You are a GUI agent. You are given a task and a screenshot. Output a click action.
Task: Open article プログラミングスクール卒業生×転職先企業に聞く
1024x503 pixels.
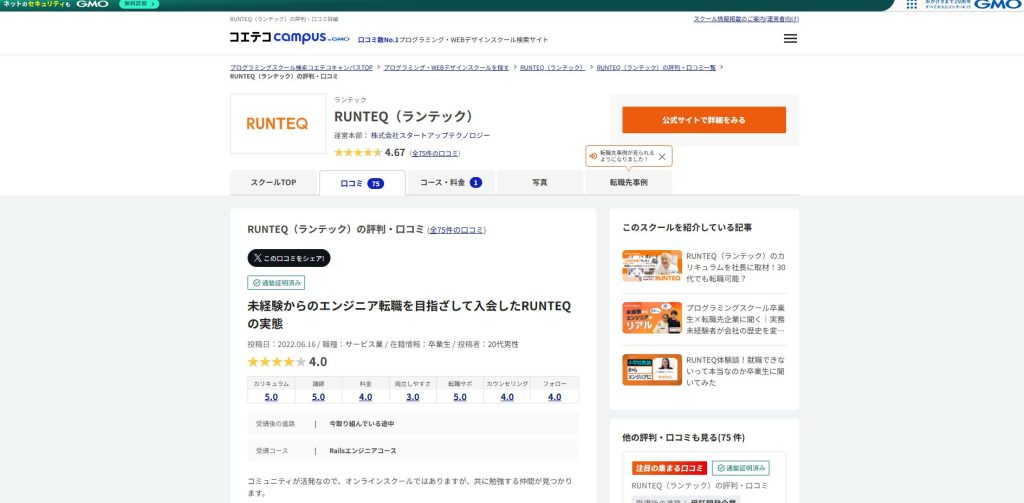pos(736,319)
